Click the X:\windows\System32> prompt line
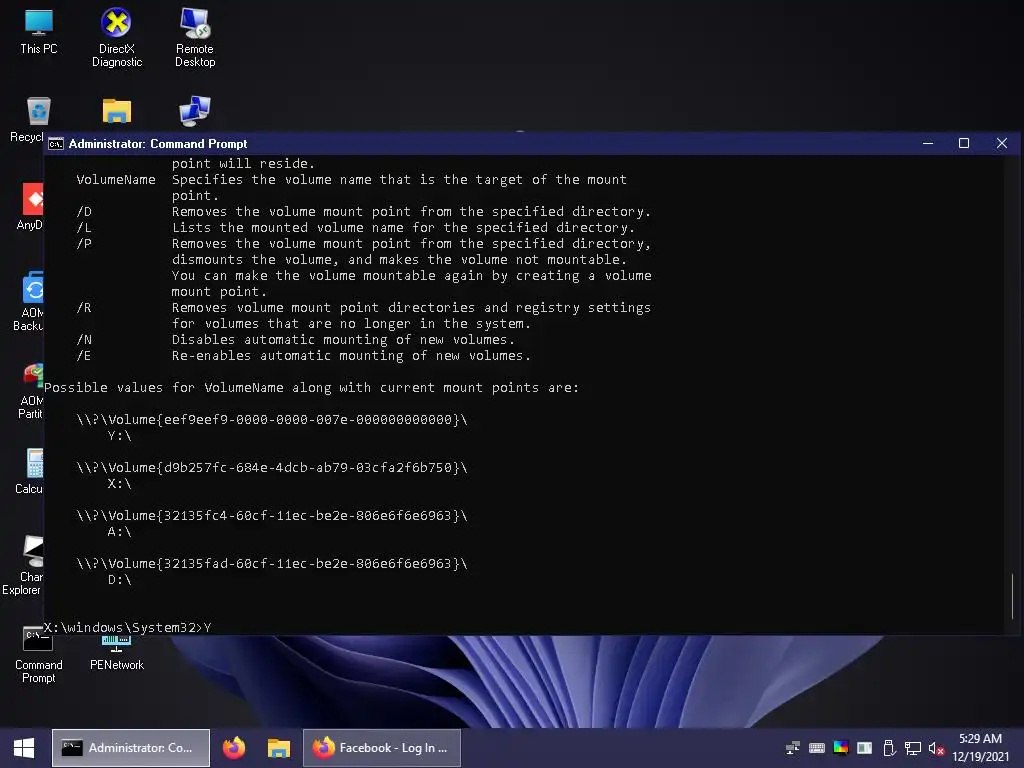 coord(127,628)
